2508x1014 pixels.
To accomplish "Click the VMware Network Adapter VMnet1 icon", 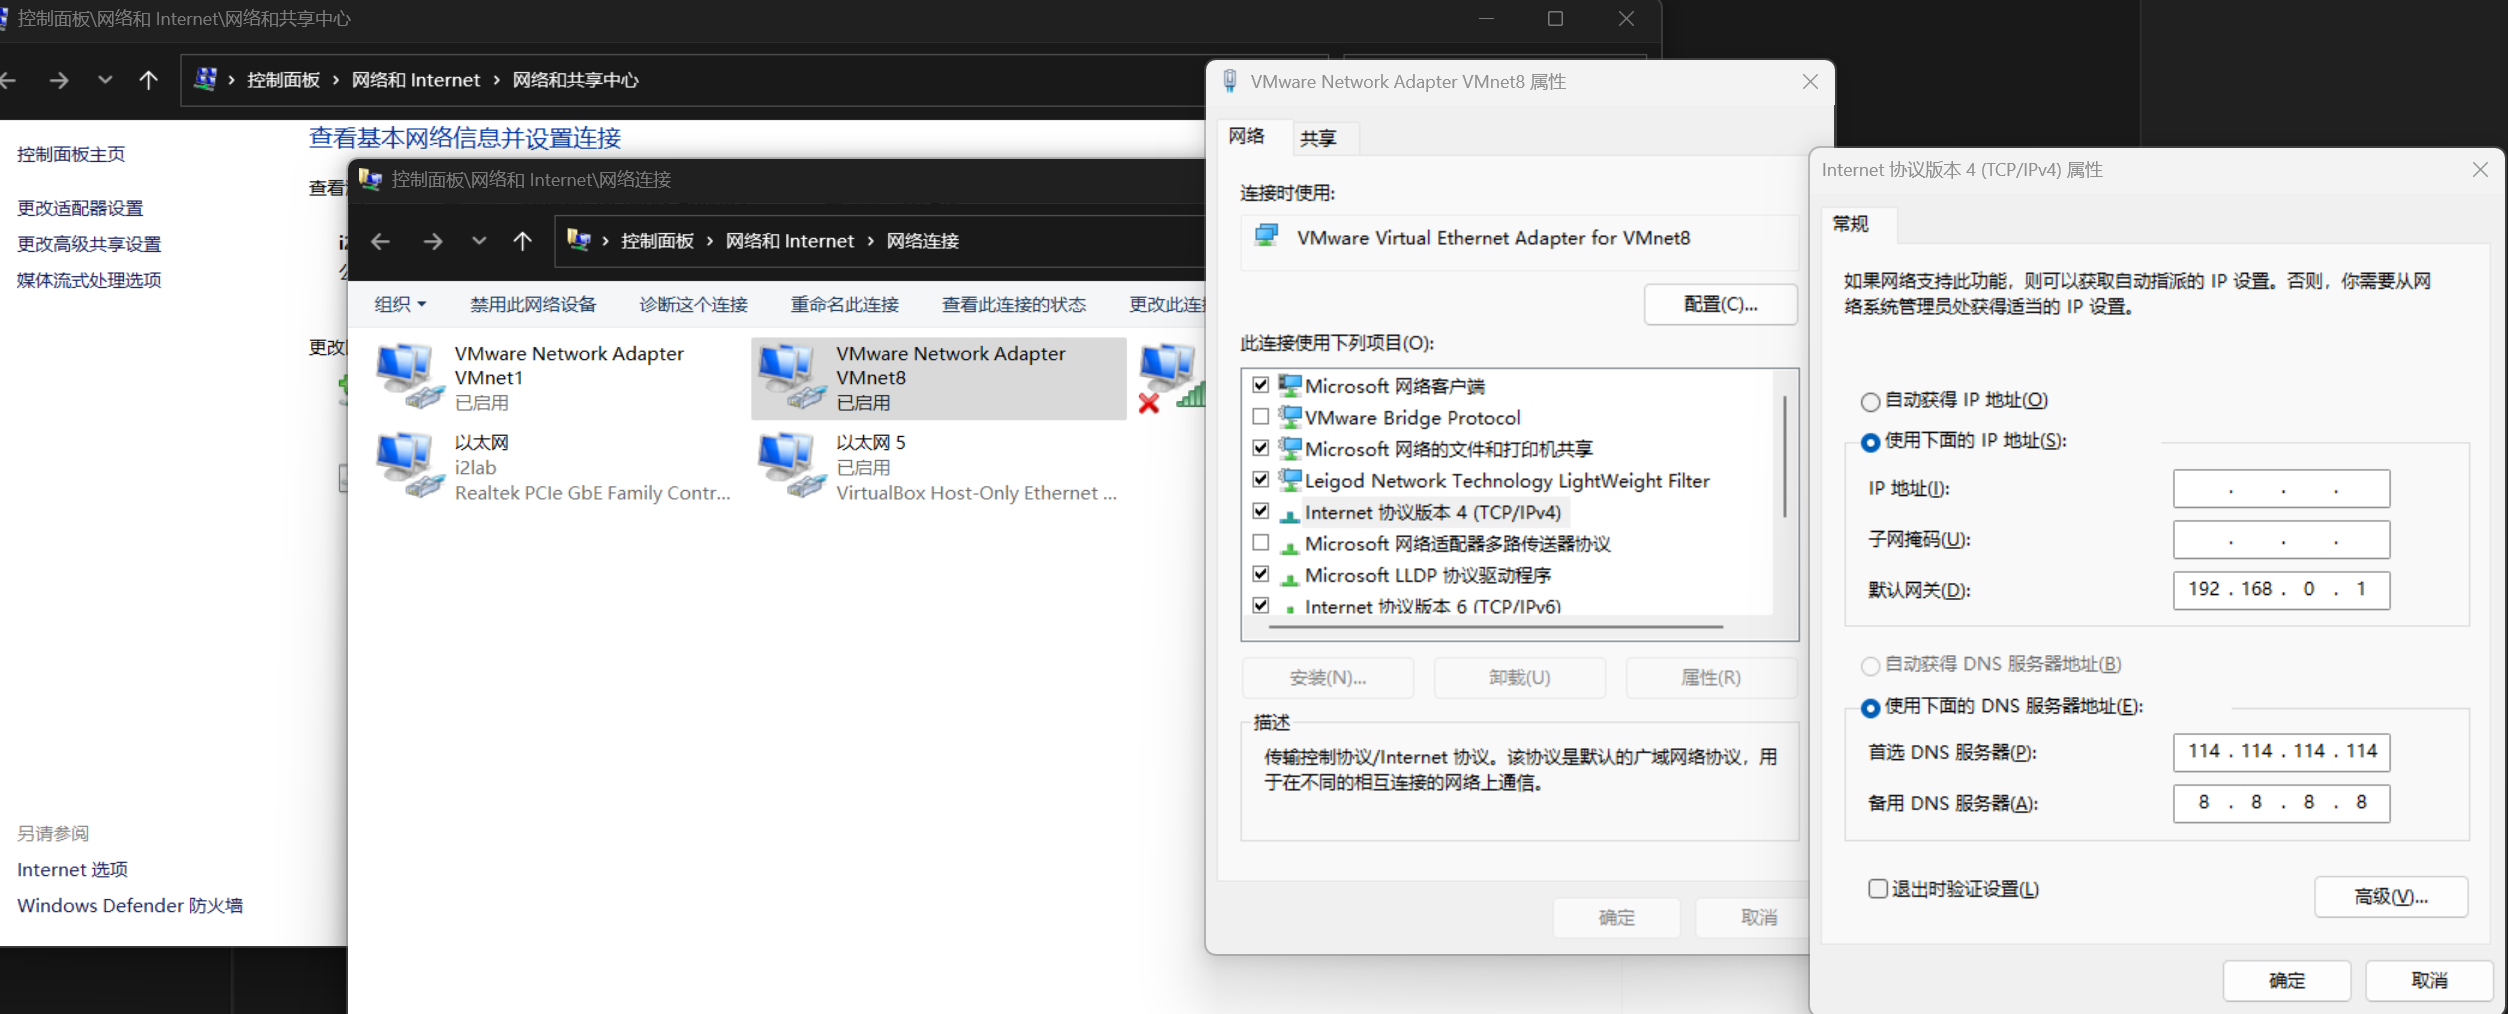I will pos(409,376).
